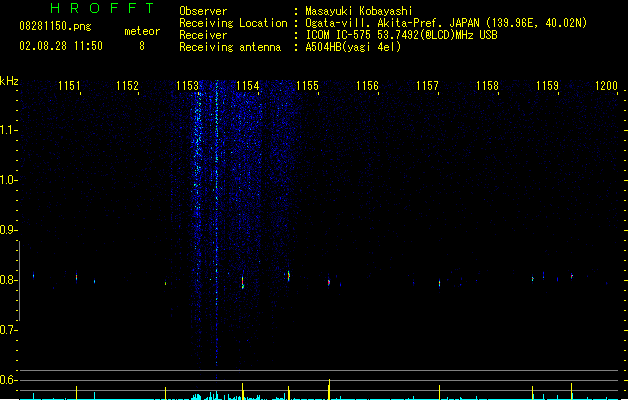The width and height of the screenshot is (629, 400).
Task: Click the kHz axis unit label
Action: [9, 81]
